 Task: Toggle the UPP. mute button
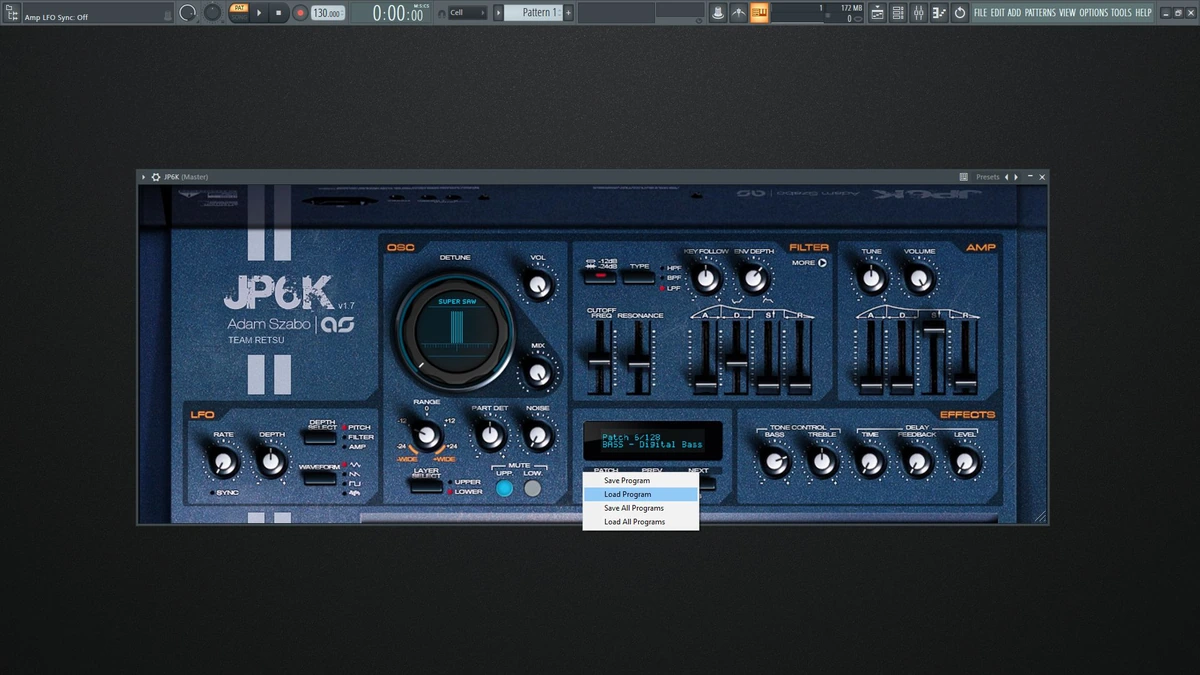coord(504,488)
